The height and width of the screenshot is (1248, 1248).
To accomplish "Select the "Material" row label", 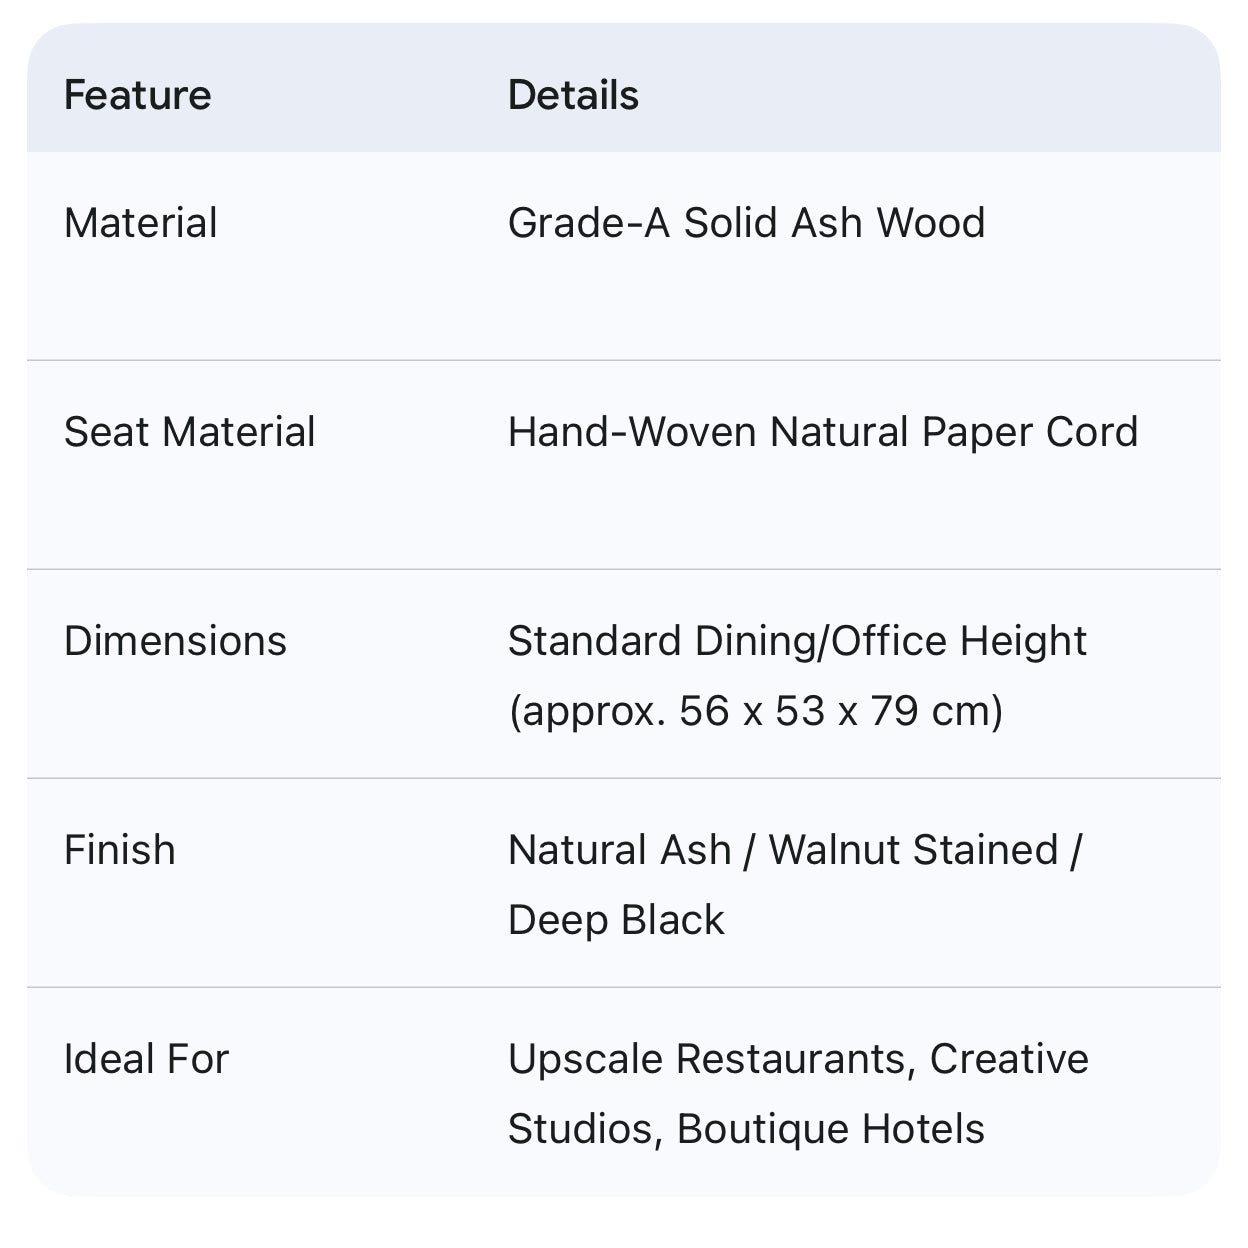I will click(141, 223).
